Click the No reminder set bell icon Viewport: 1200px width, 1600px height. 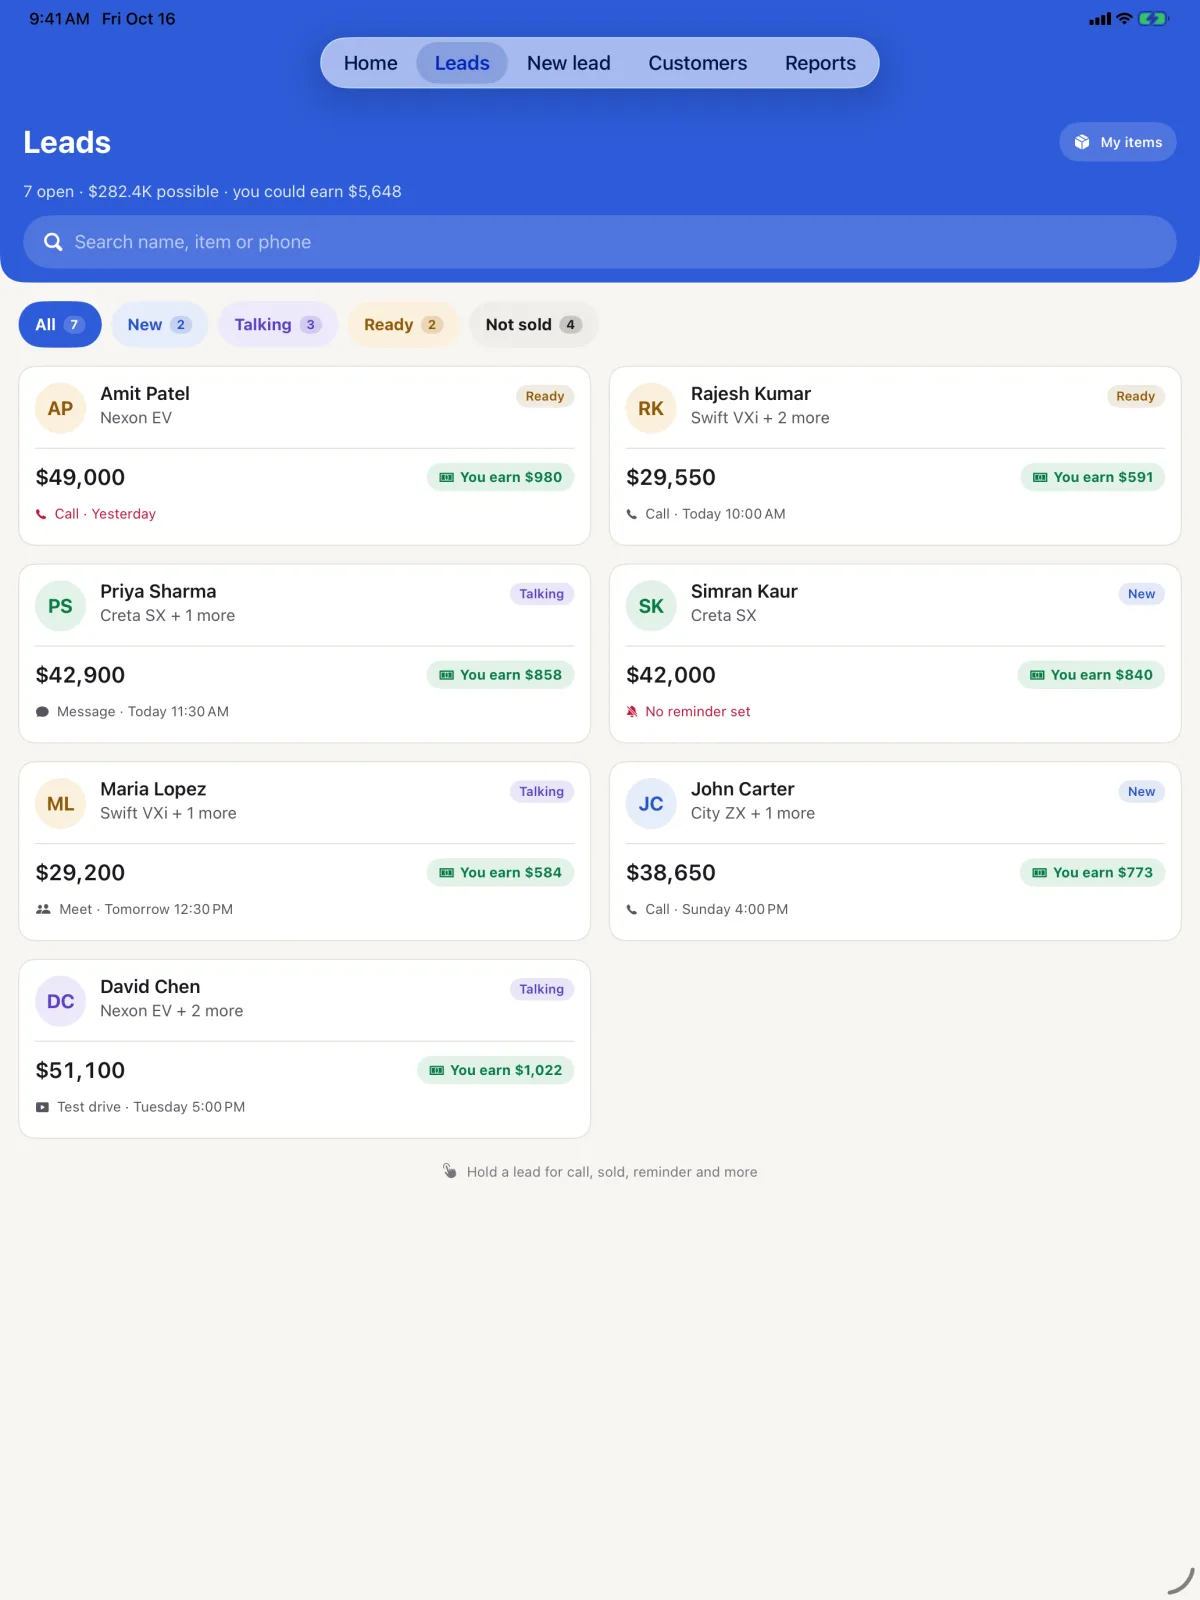tap(632, 712)
